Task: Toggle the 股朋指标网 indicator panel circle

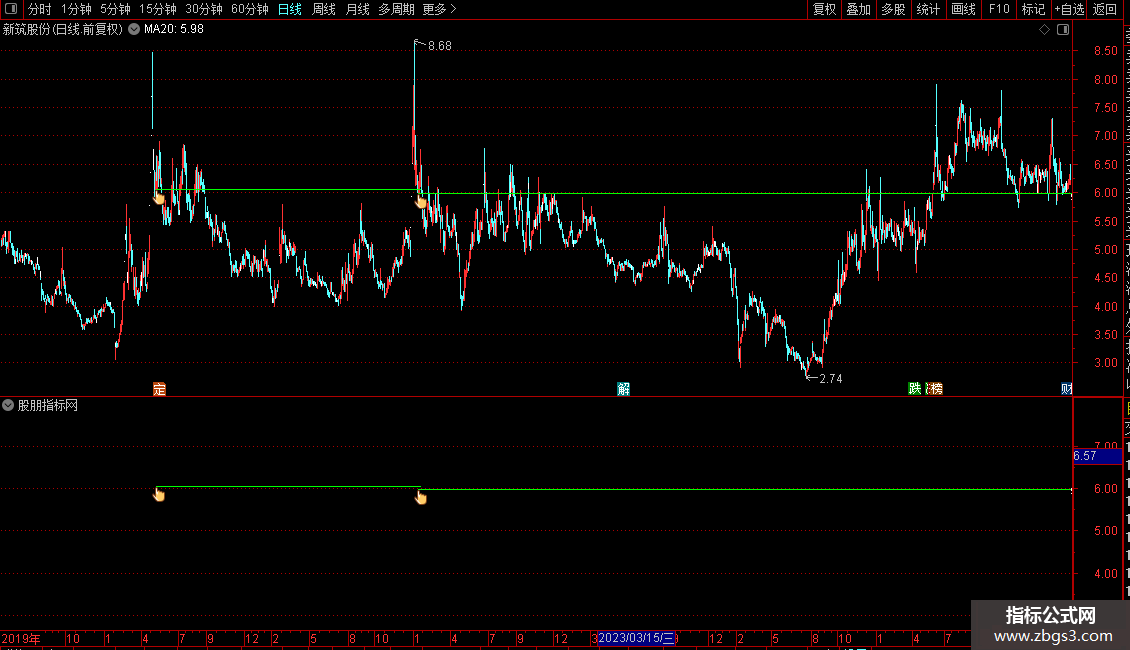Action: coord(8,406)
